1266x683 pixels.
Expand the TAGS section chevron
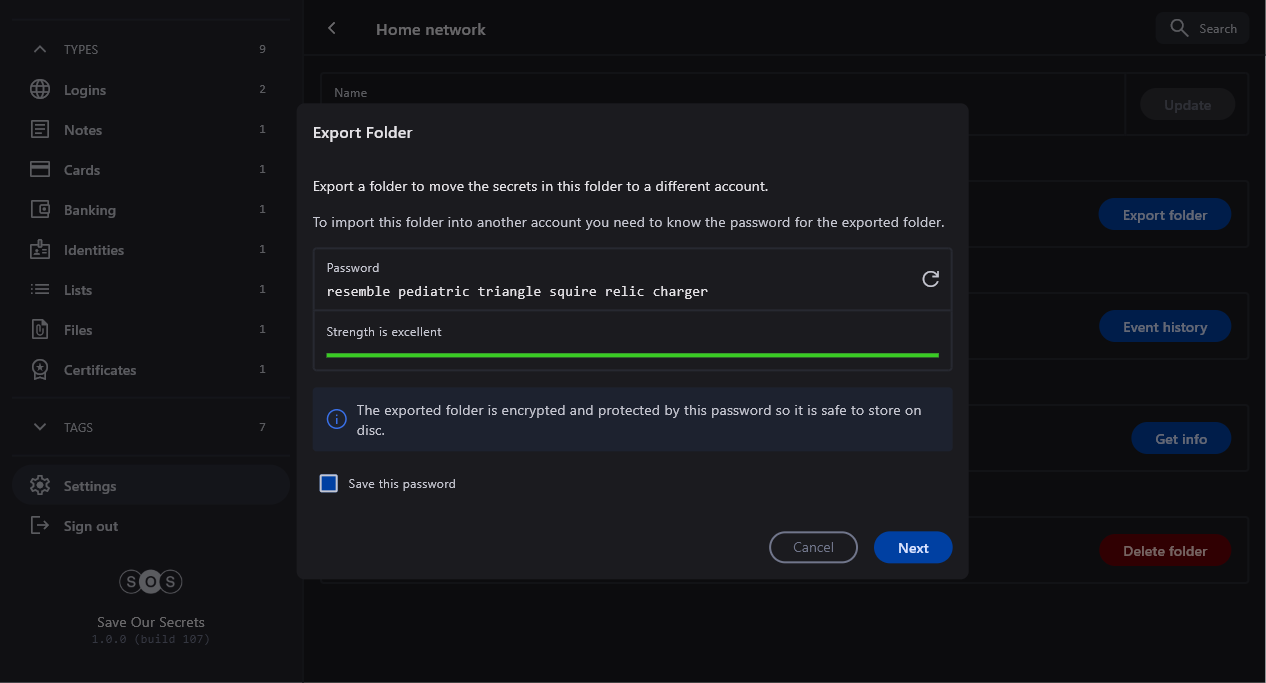[40, 427]
